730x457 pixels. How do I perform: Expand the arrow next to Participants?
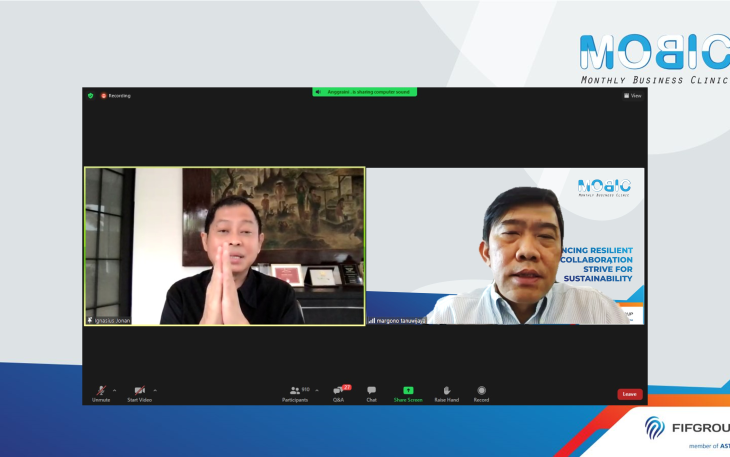tap(317, 390)
